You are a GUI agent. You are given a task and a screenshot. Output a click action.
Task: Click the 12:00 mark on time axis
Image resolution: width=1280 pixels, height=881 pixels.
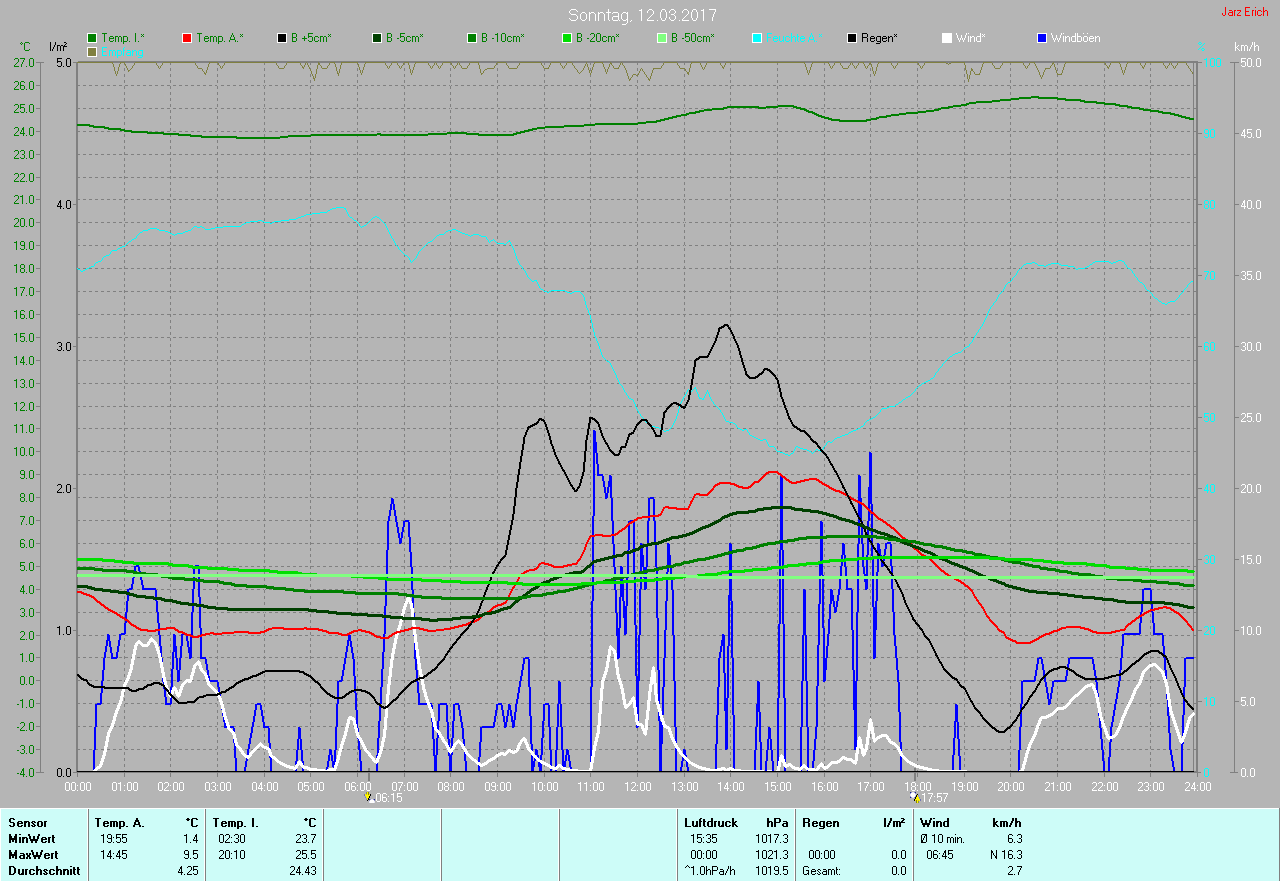(638, 787)
